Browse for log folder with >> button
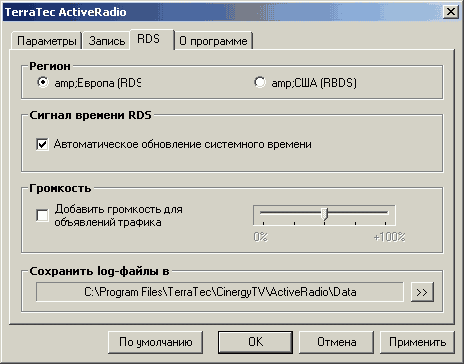The height and width of the screenshot is (364, 464). [x=422, y=292]
